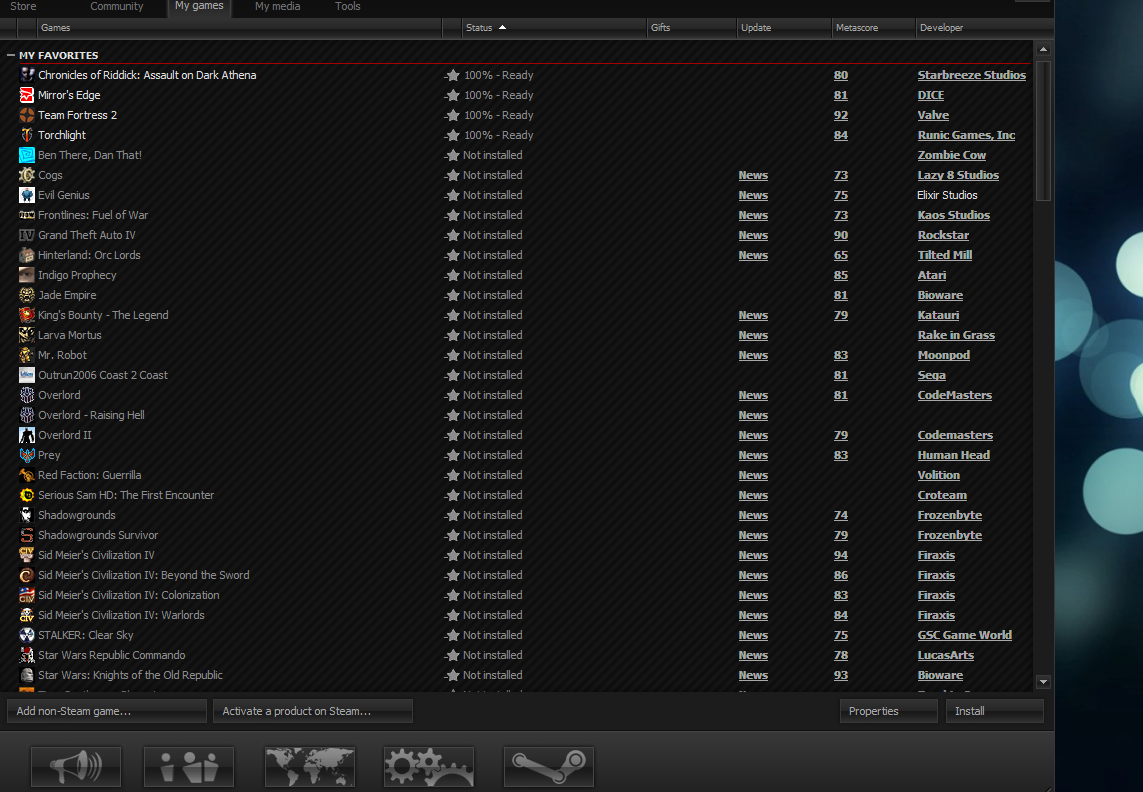Screen dimensions: 1143x792
Task: Toggle favorite star for Torchlight
Action: click(x=452, y=135)
